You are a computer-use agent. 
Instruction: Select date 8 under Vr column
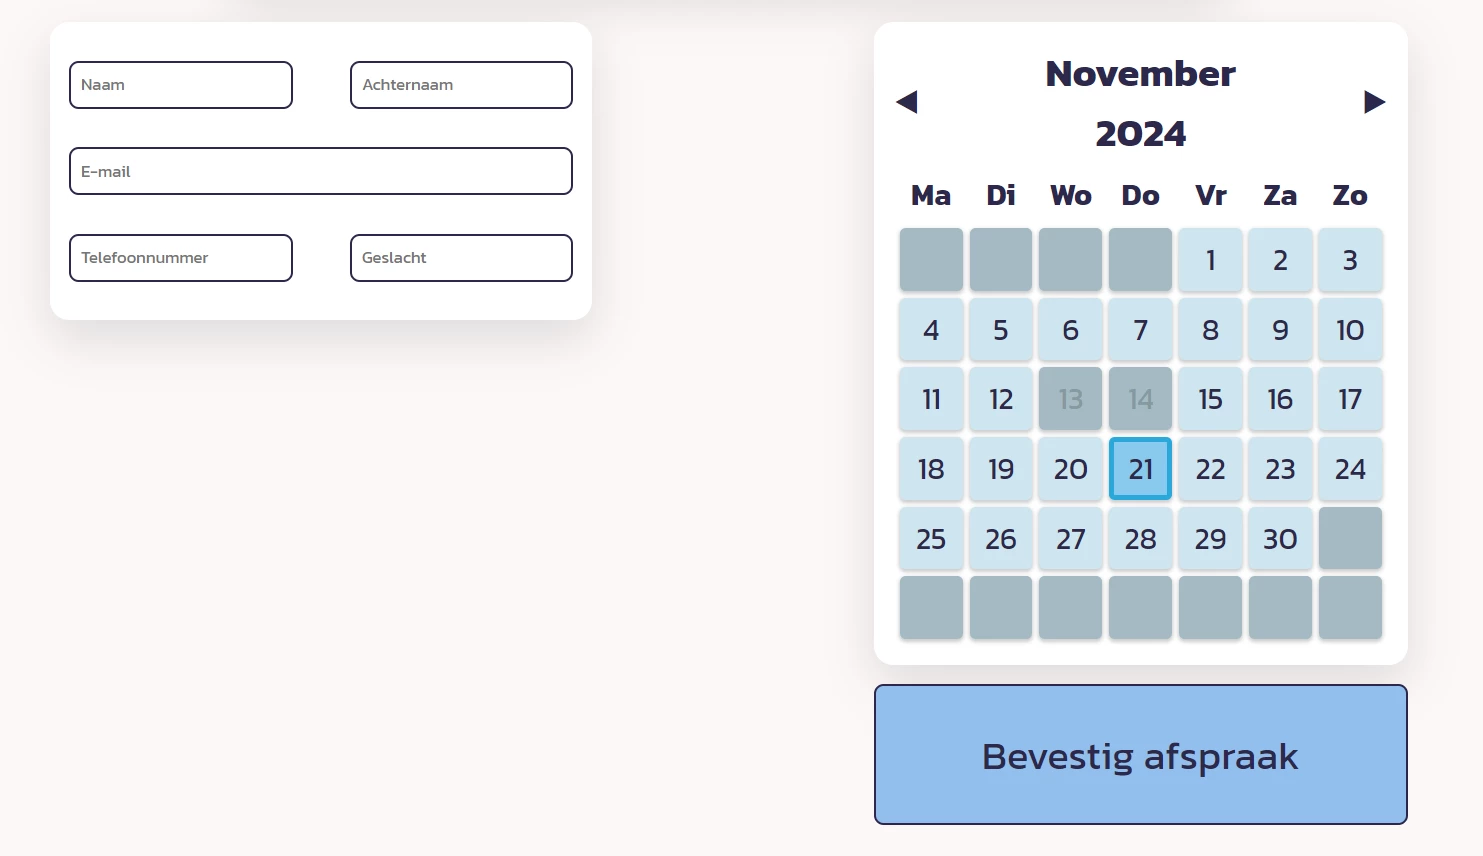click(x=1210, y=330)
